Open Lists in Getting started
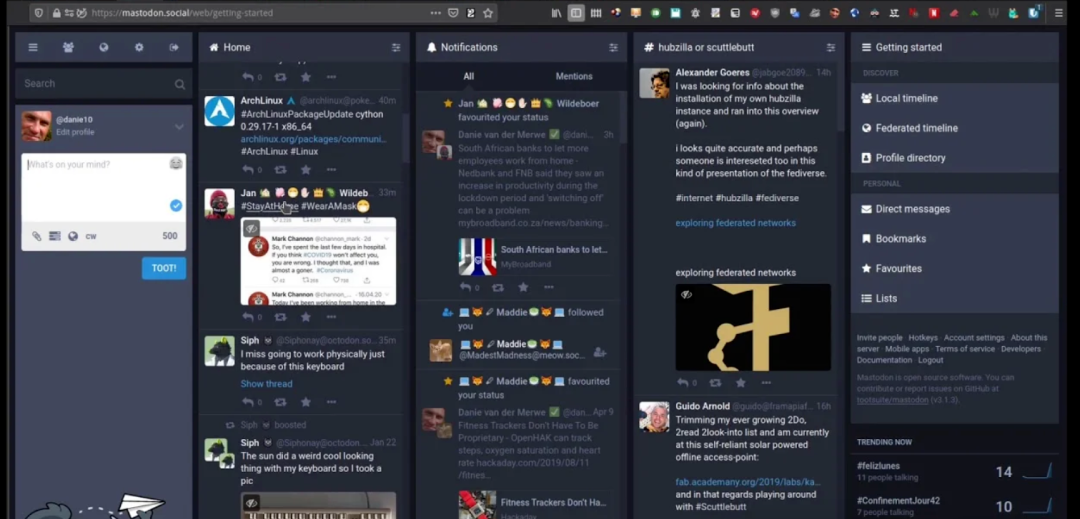 pyautogui.click(x=955, y=298)
